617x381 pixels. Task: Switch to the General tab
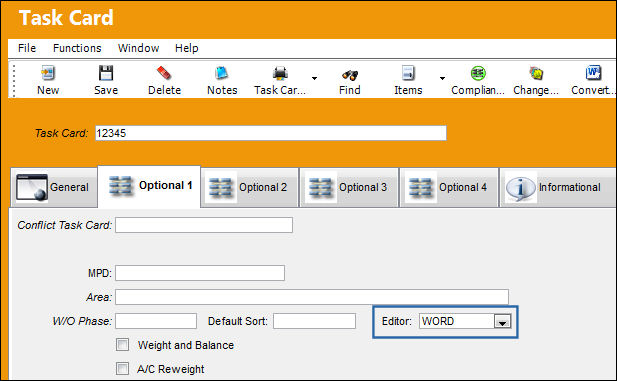(x=54, y=187)
